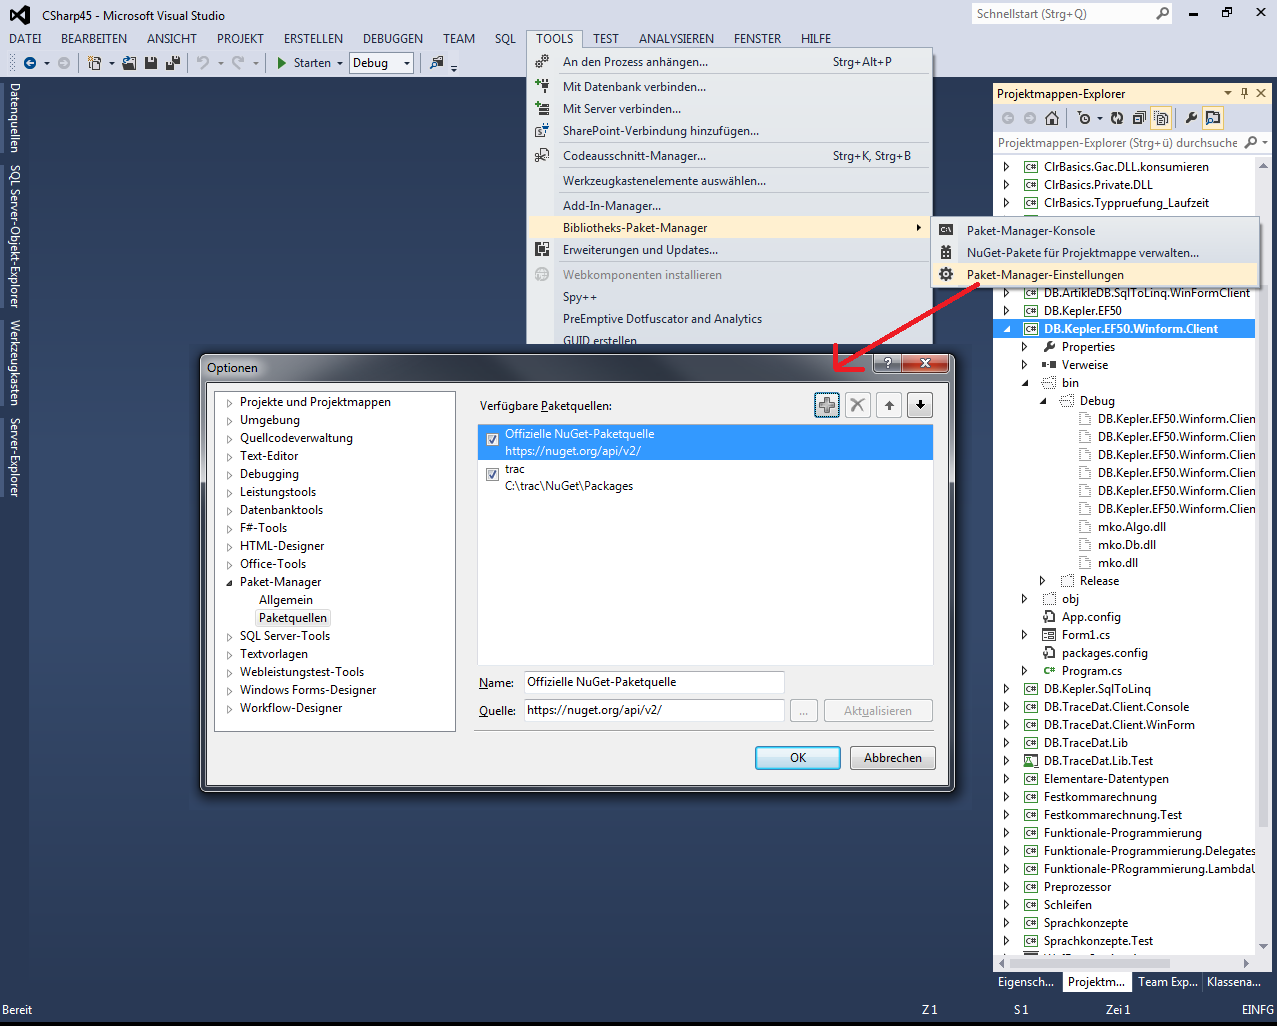
Task: Select Paketquellen under Paket-Manager
Action: point(293,618)
